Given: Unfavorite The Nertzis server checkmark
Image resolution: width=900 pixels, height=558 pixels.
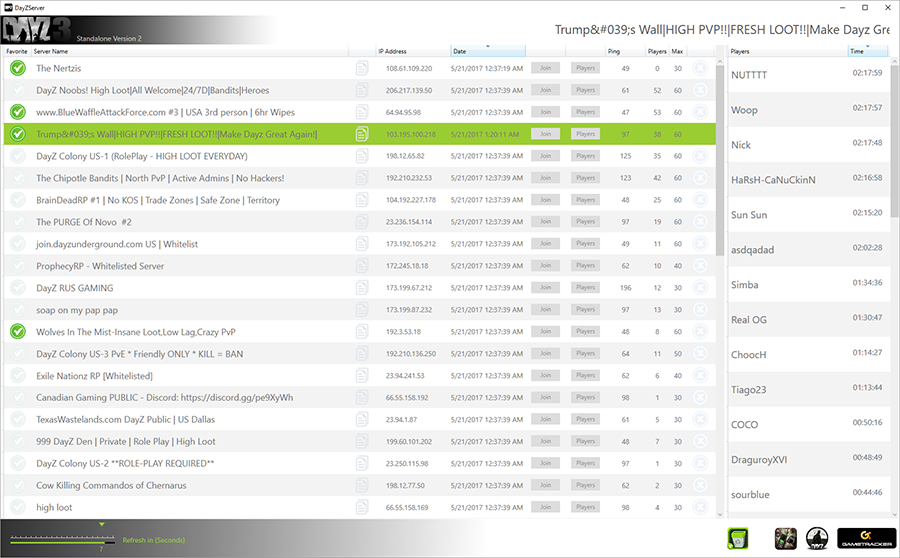Looking at the screenshot, I should coord(18,68).
